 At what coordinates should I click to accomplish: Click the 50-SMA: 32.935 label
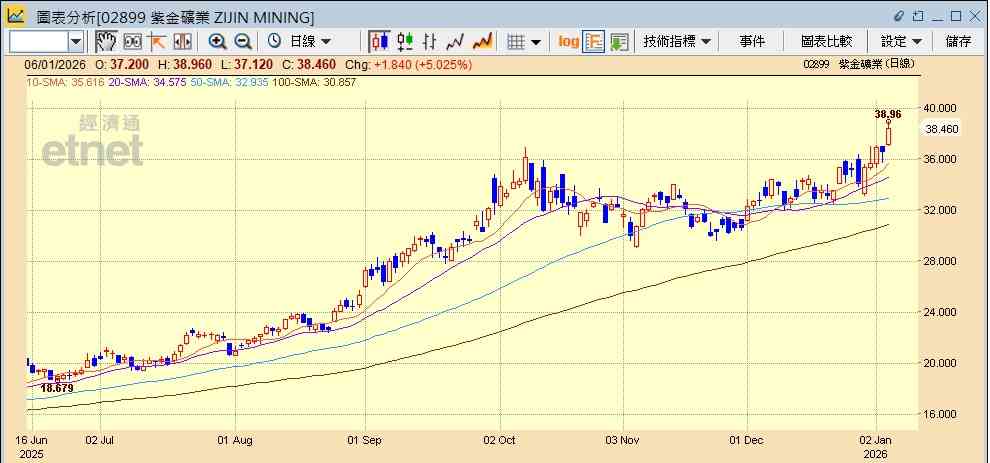228,83
